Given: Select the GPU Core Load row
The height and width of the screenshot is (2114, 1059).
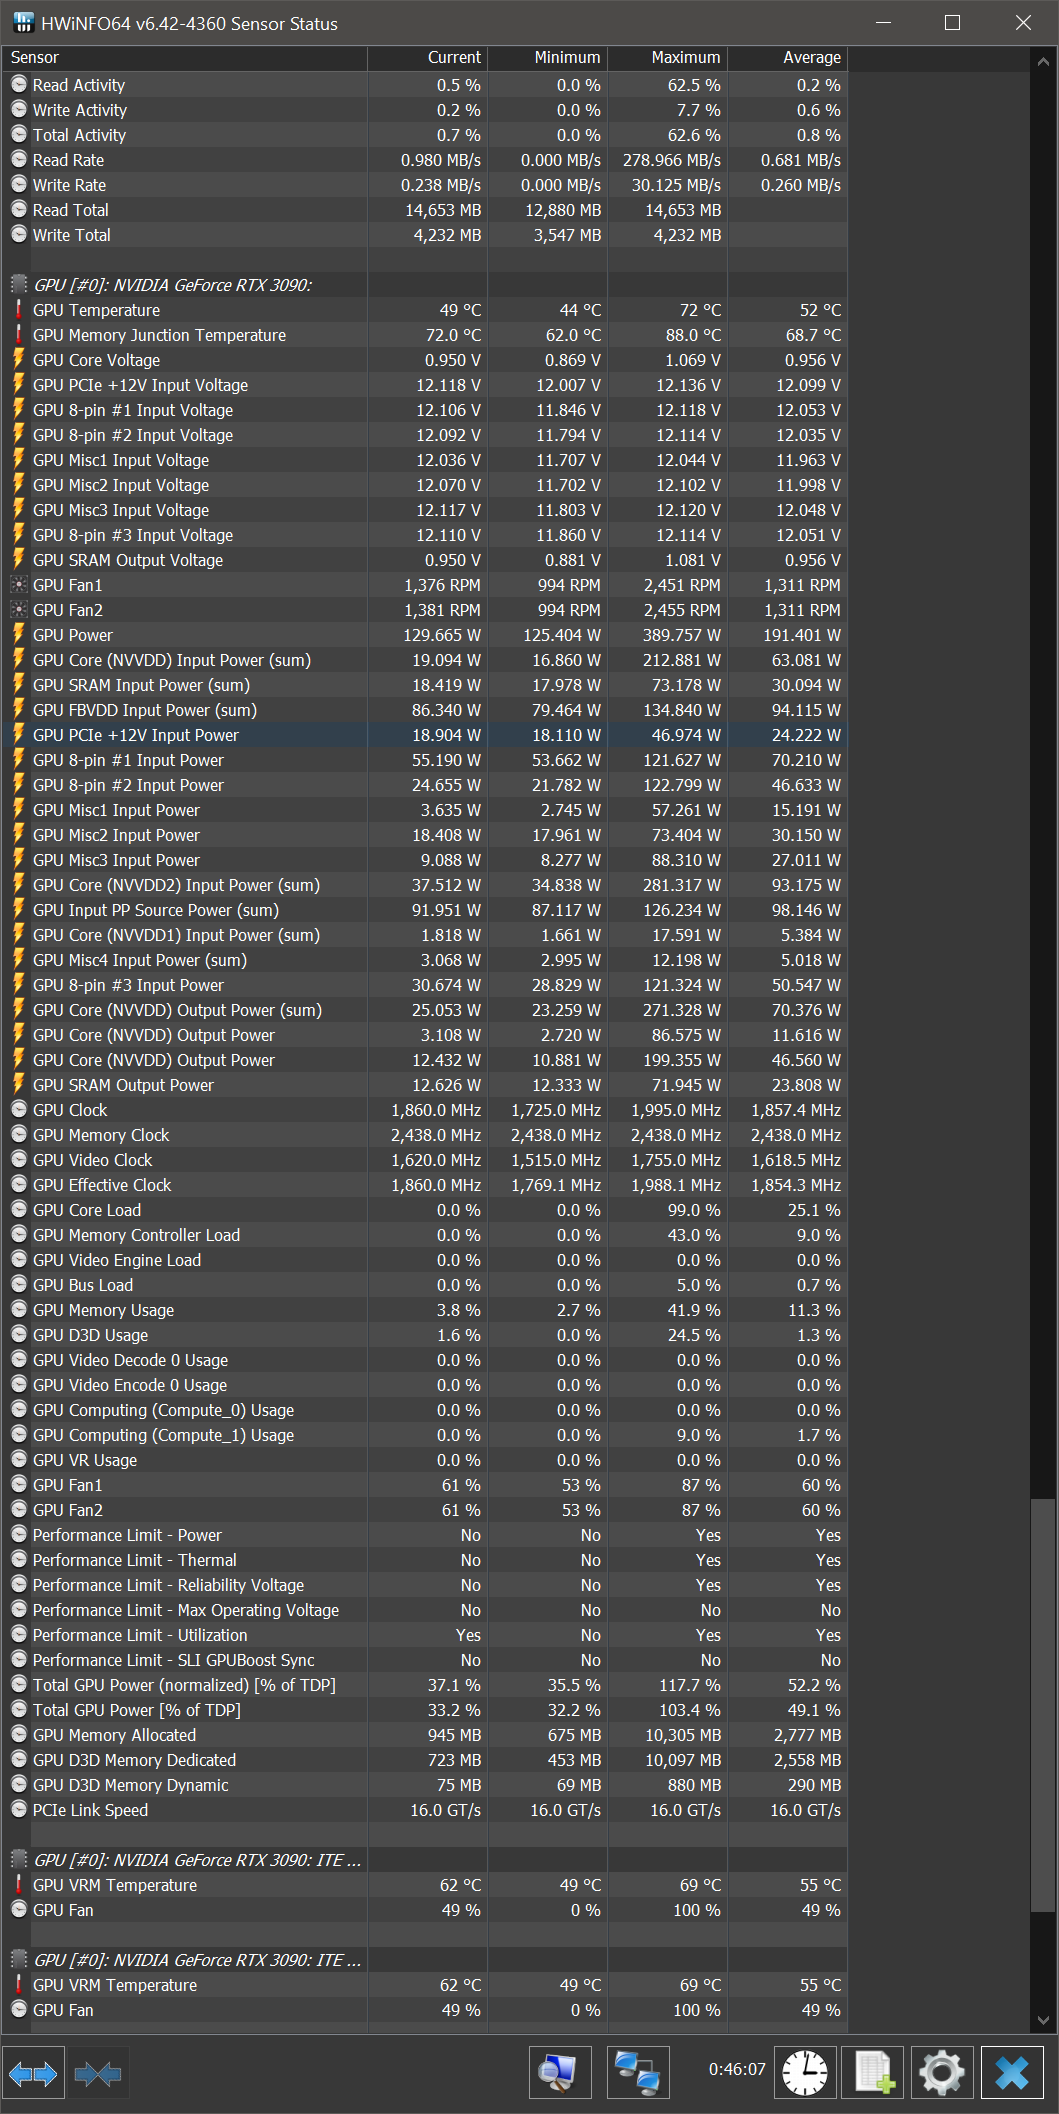Looking at the screenshot, I should coord(425,1210).
